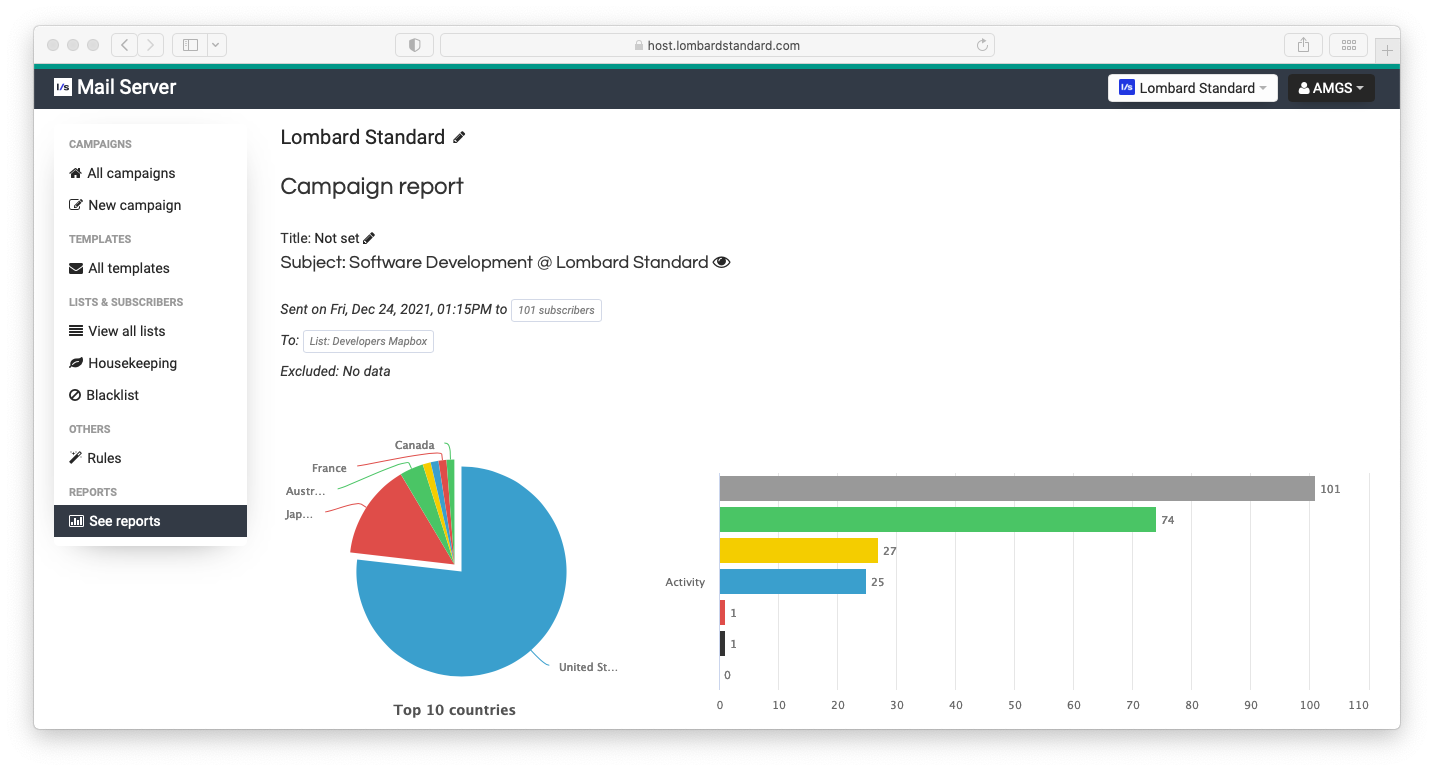Click the reload page icon in address bar

[982, 45]
